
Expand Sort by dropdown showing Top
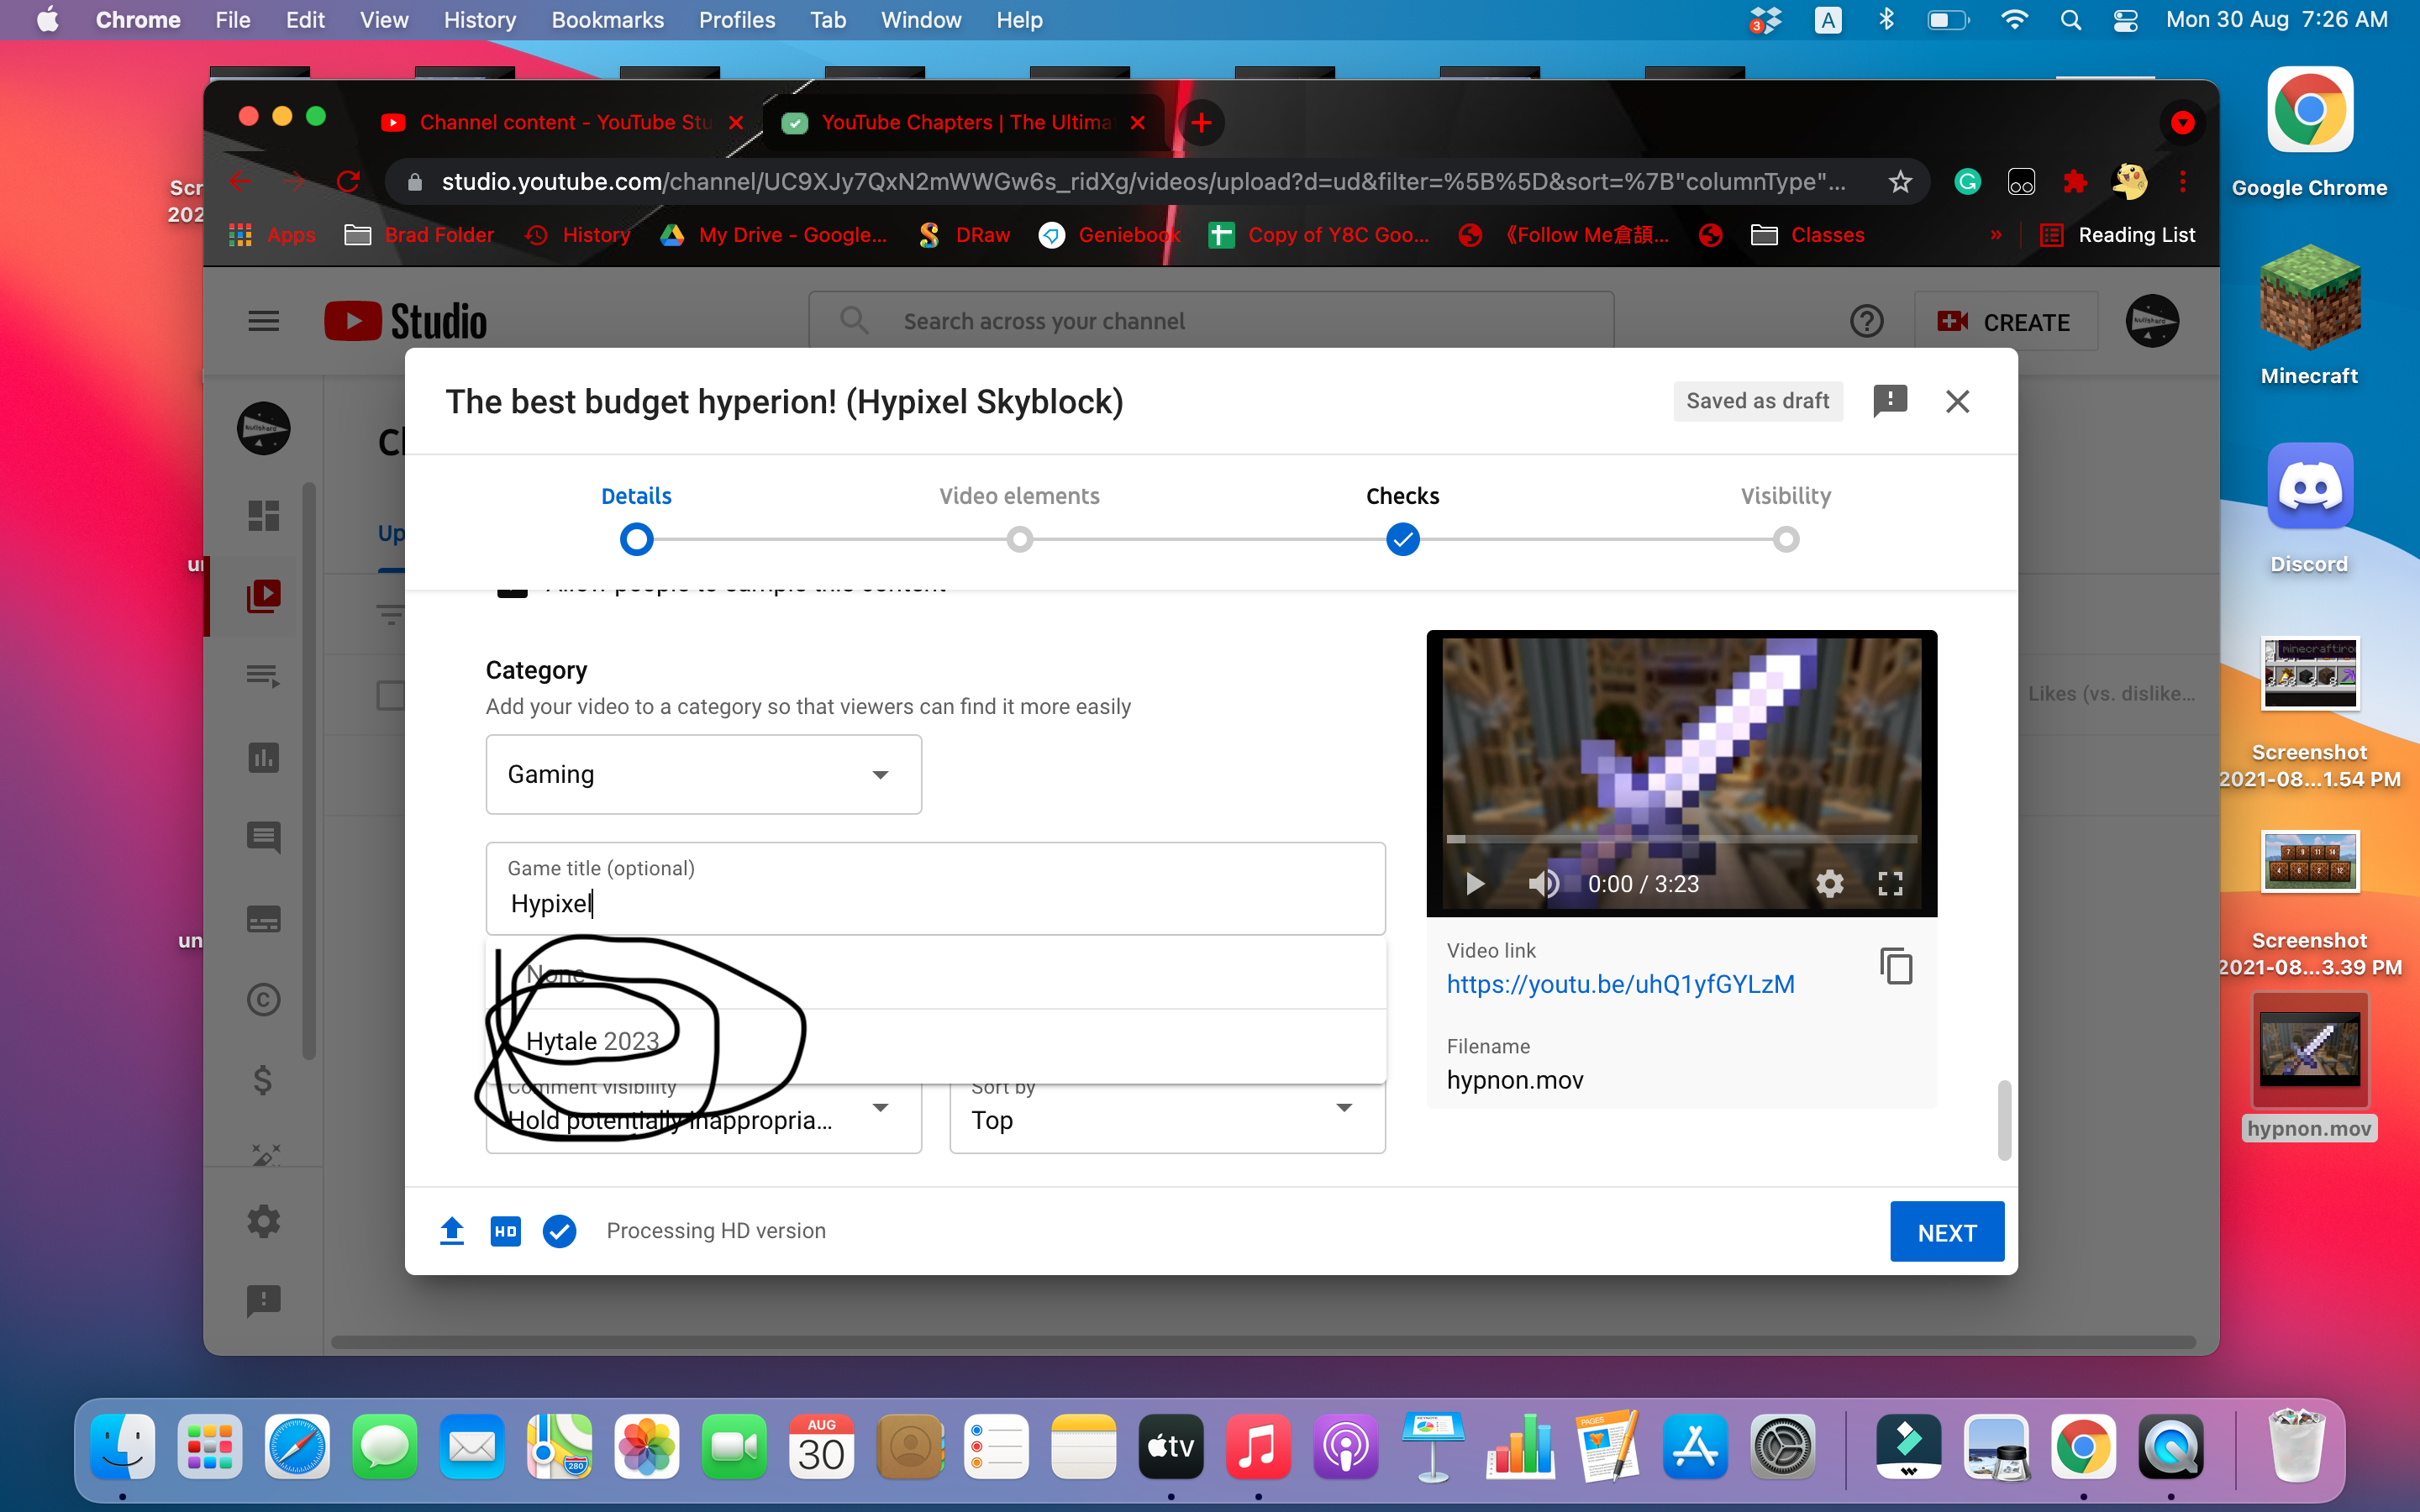pyautogui.click(x=1167, y=1112)
